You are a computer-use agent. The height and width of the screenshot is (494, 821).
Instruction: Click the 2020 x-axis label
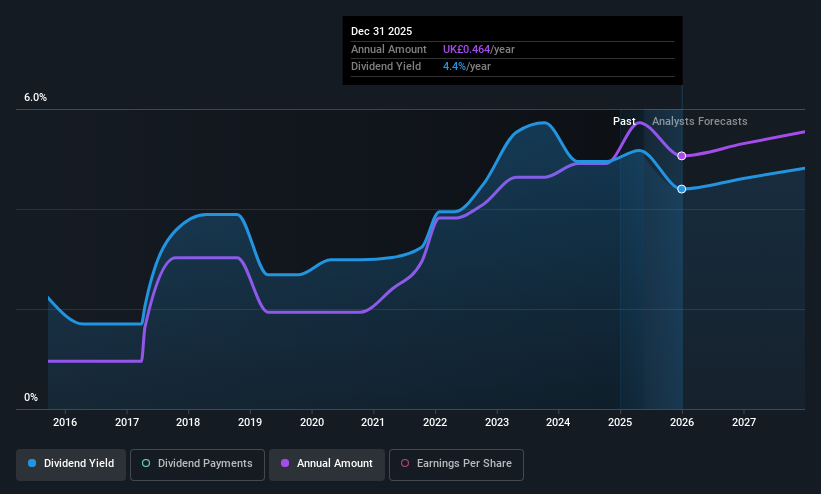click(312, 422)
